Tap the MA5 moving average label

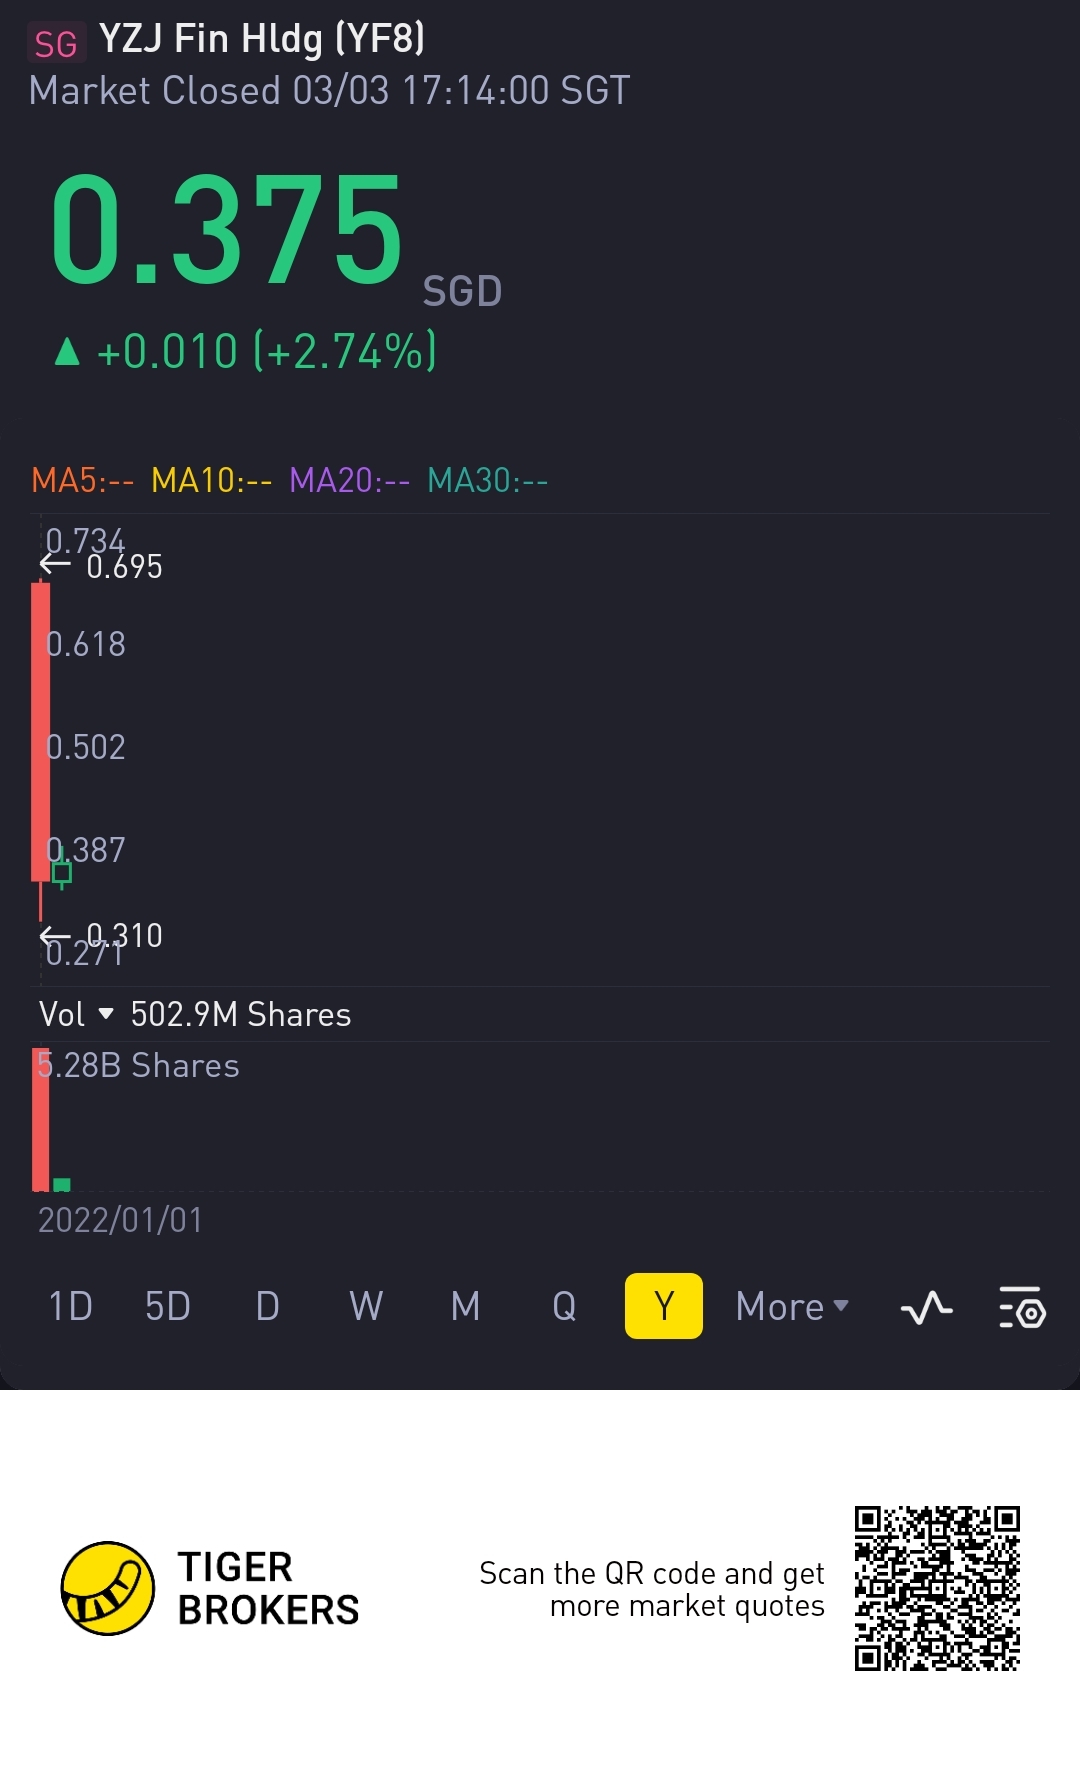82,480
